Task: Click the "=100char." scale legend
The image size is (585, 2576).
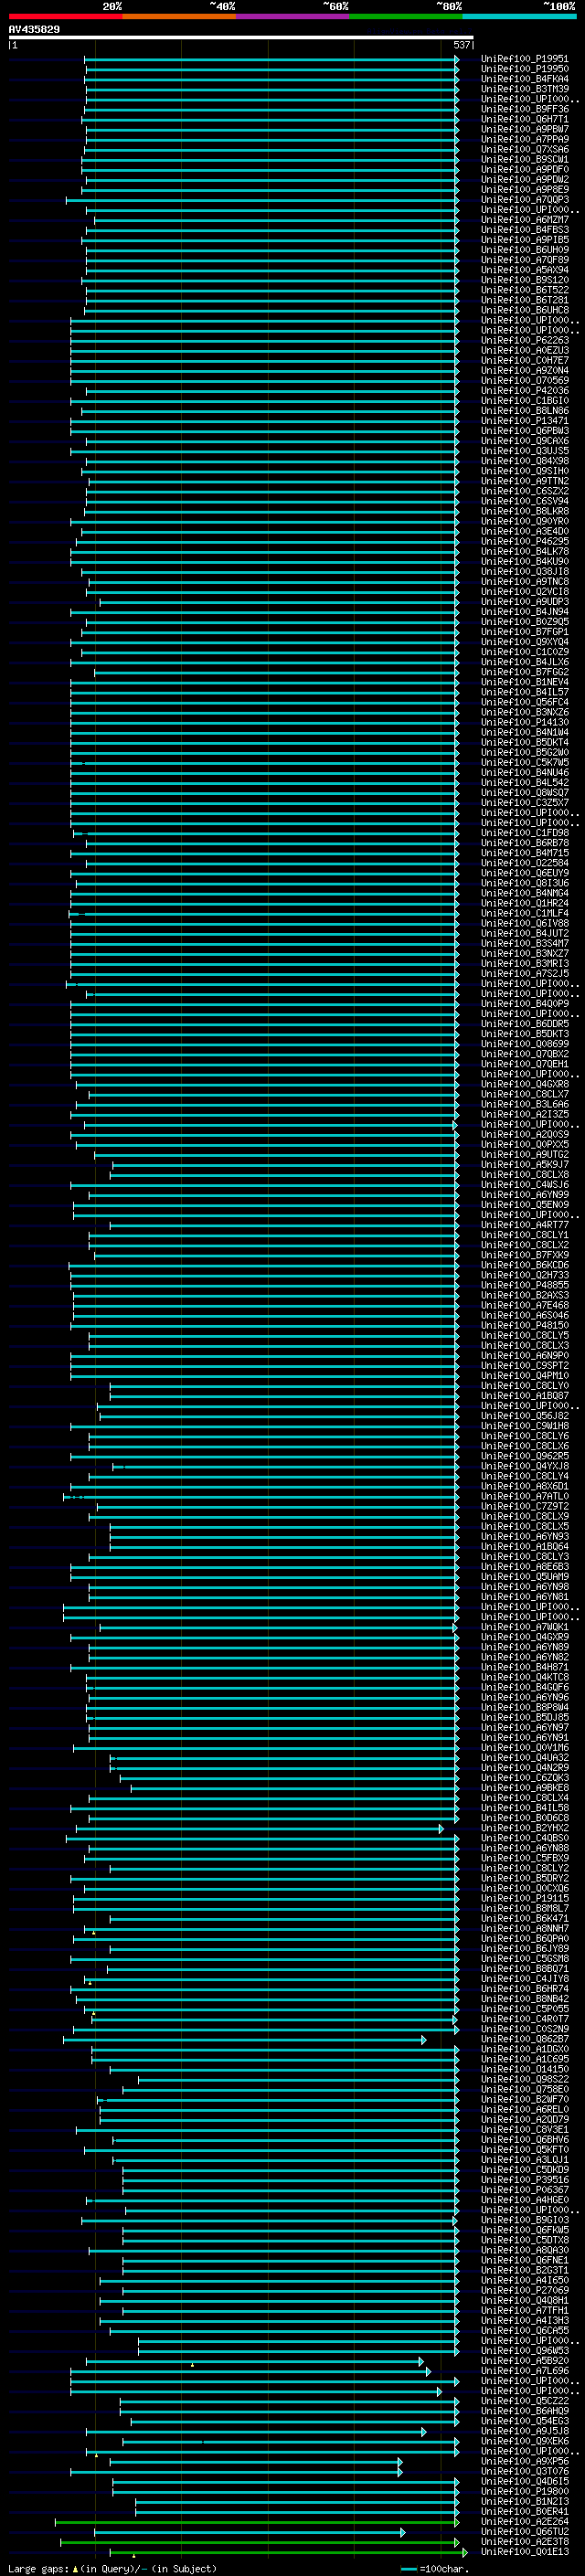Action: 444,2569
